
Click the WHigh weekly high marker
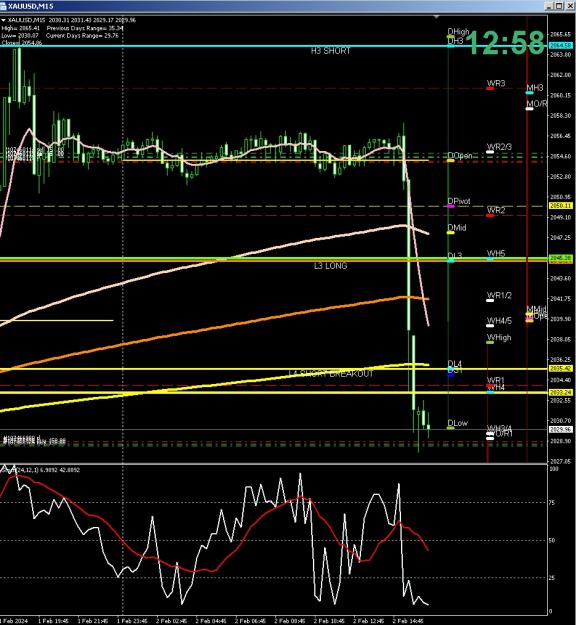tap(490, 342)
